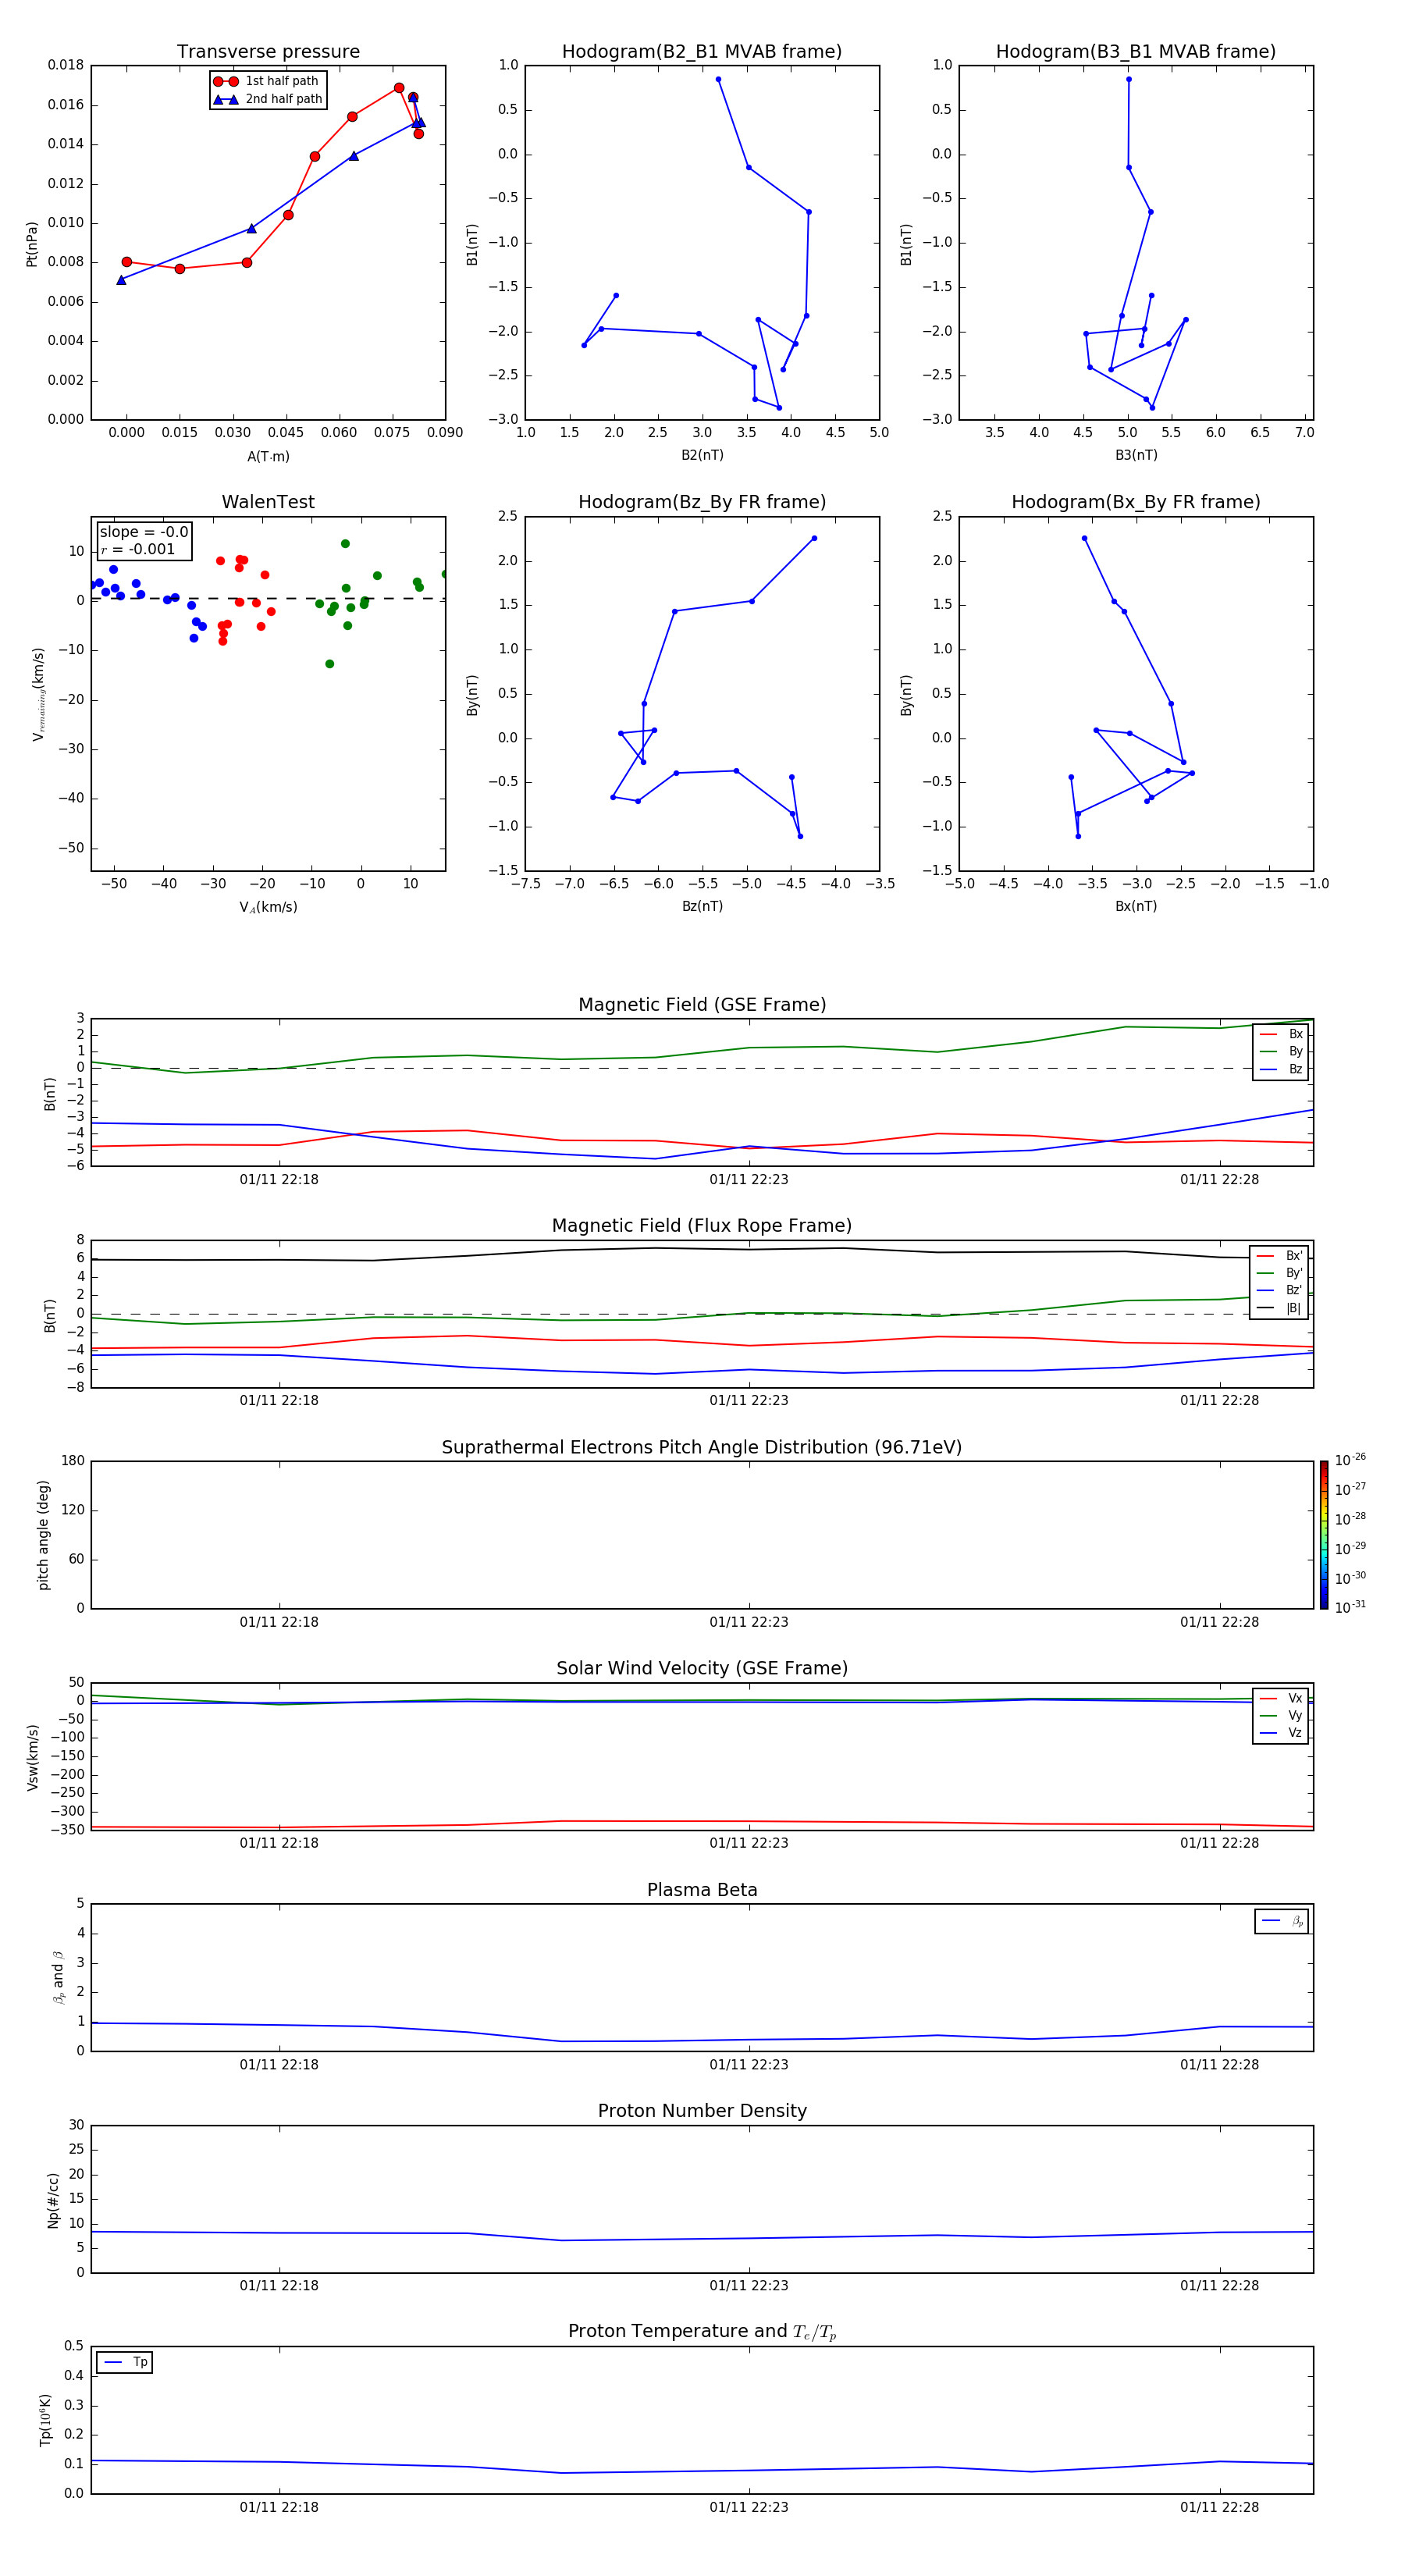
Task: Click the "WalenTest" plot title
Action: [268, 502]
